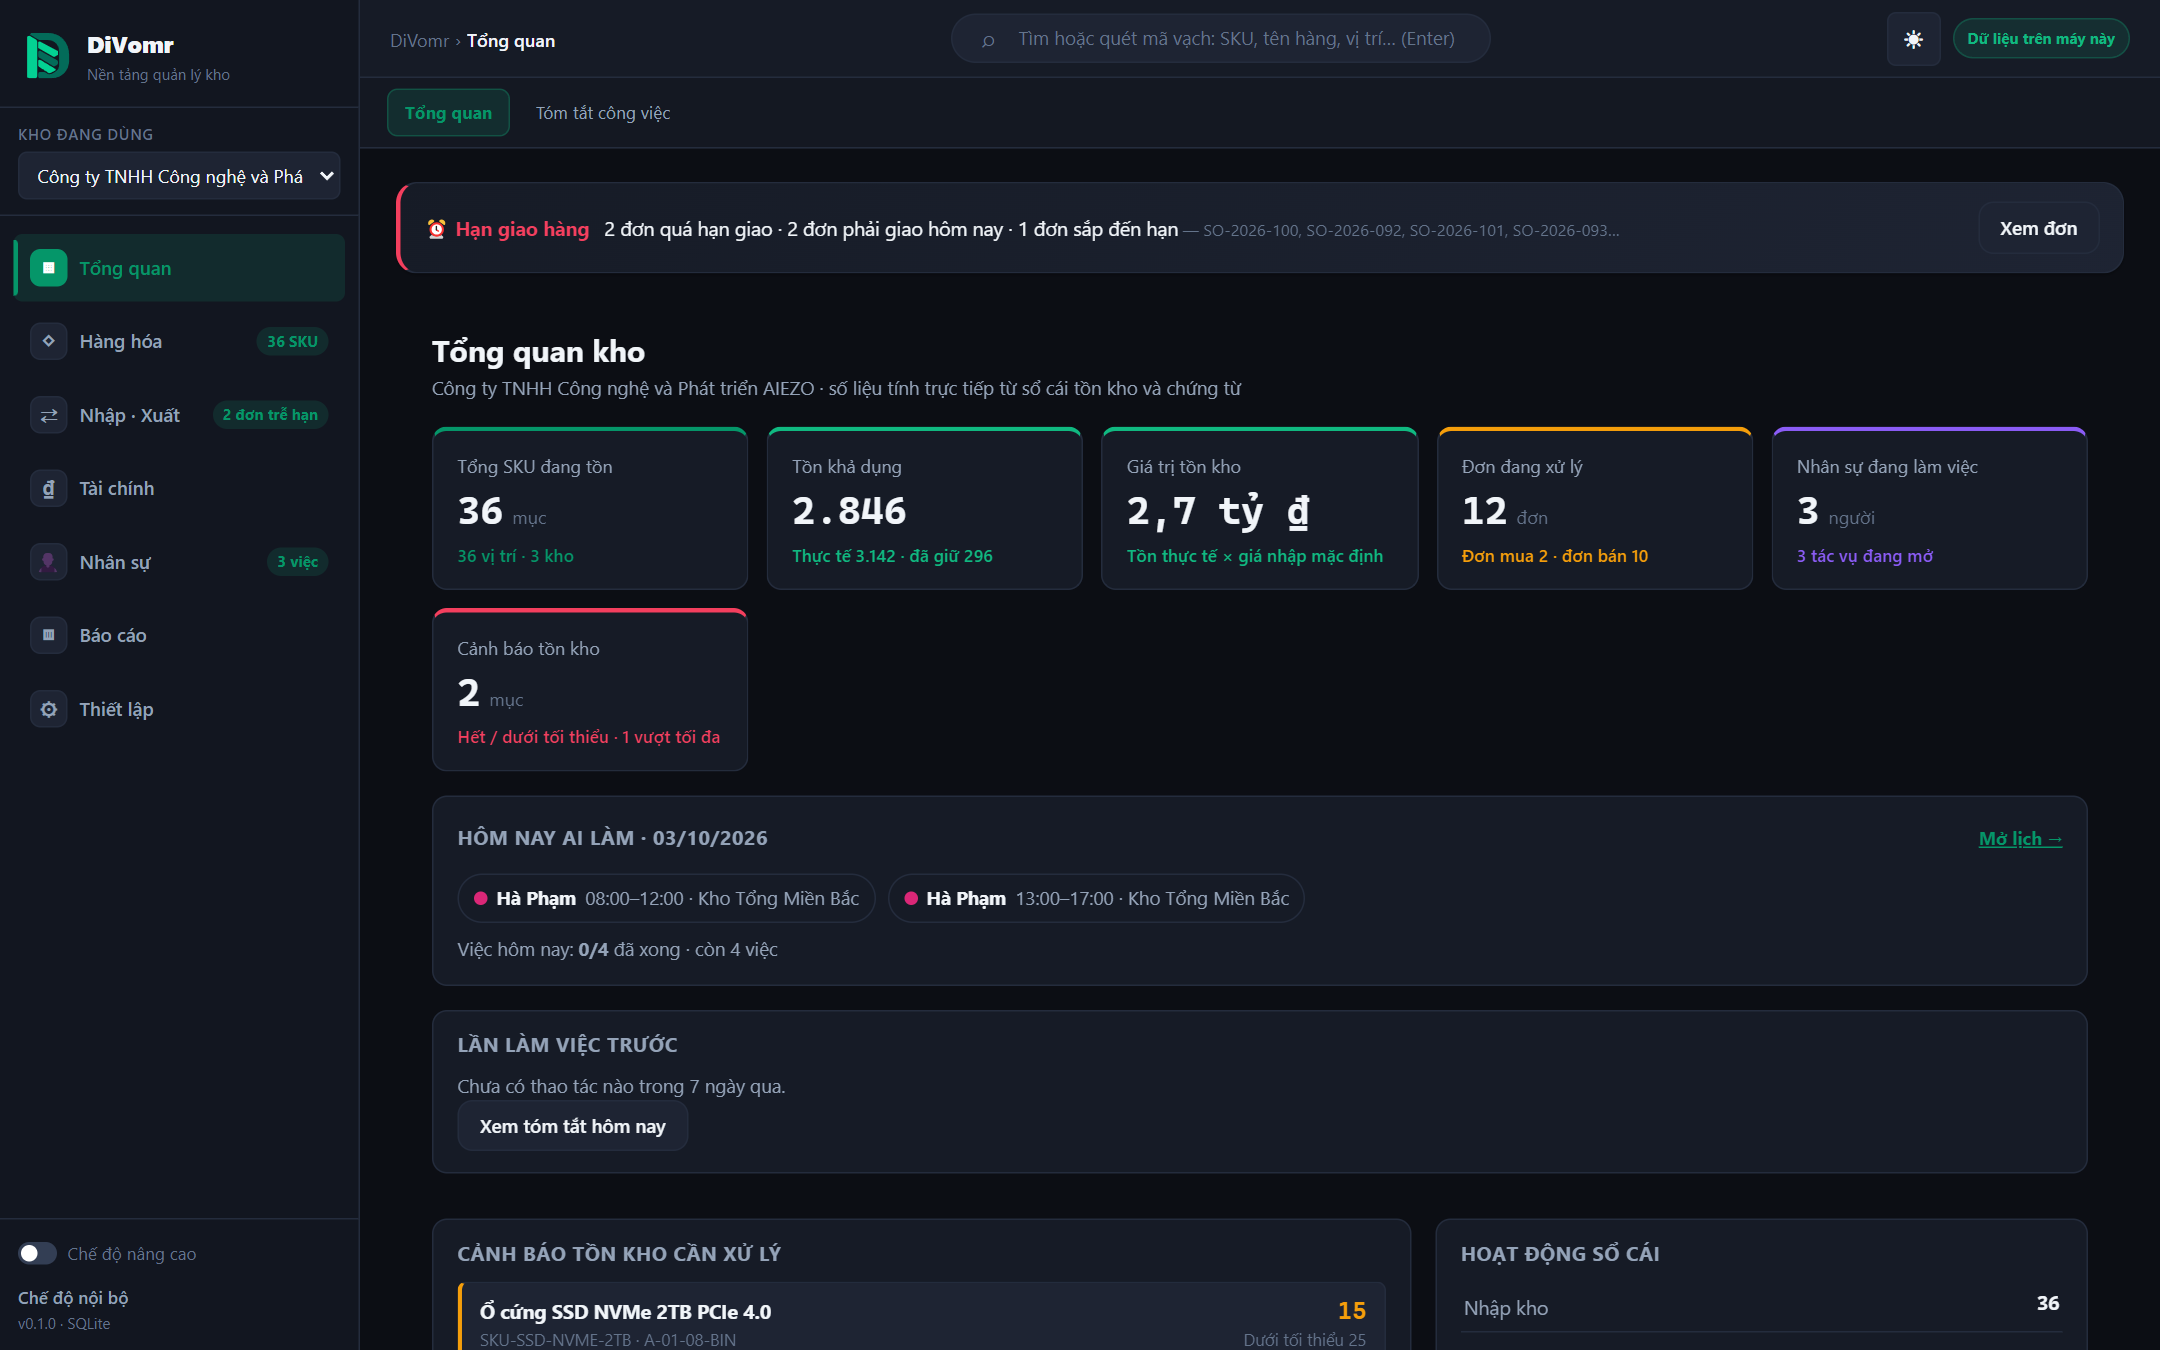
Task: Click the Nhập kho ledger row
Action: point(1760,1306)
